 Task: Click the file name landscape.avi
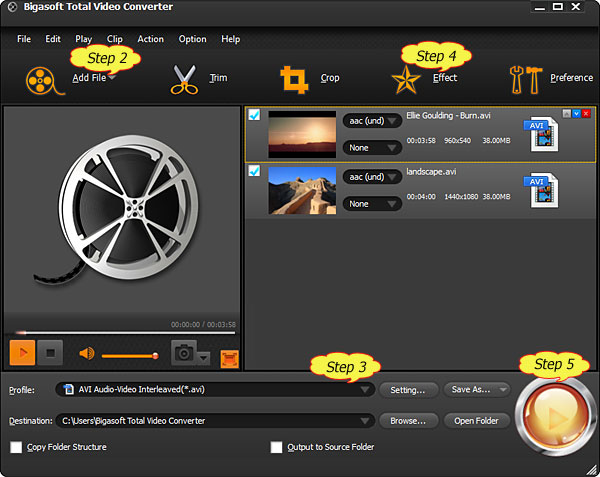pyautogui.click(x=431, y=172)
